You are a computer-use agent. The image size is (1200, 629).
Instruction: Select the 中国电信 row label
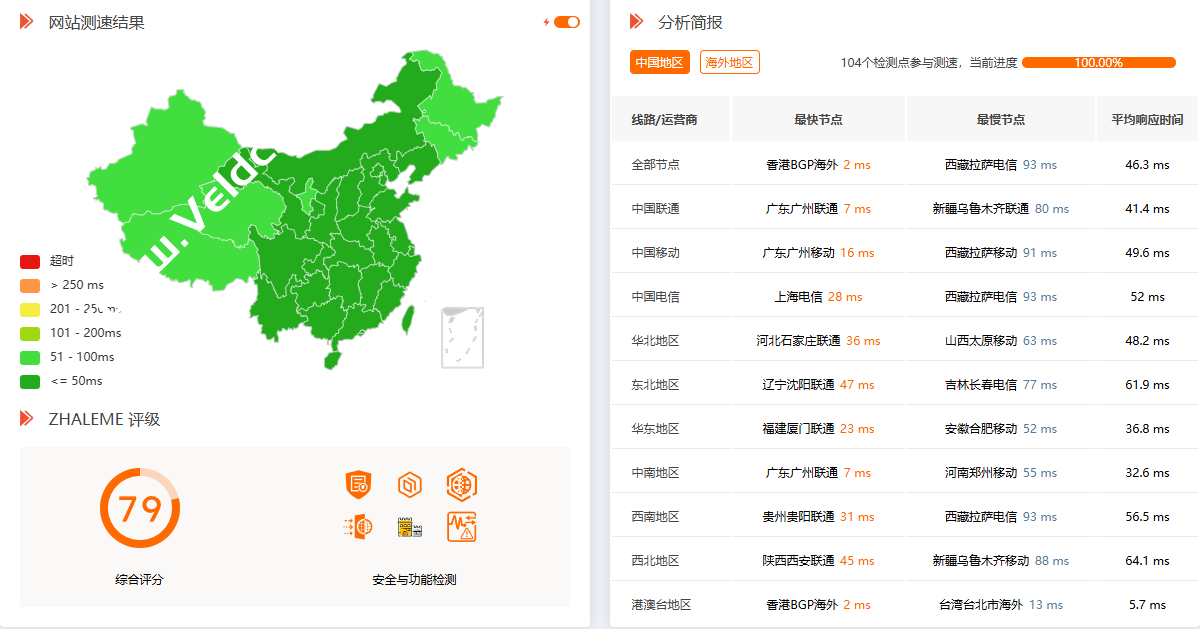655,297
